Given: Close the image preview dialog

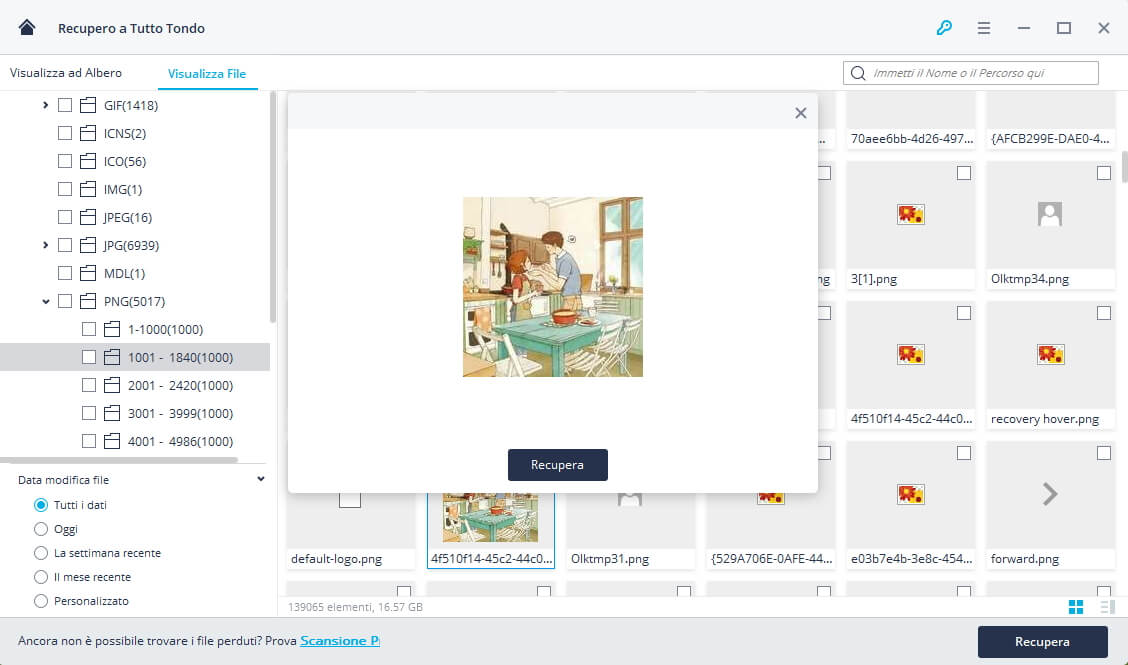Looking at the screenshot, I should pos(801,113).
